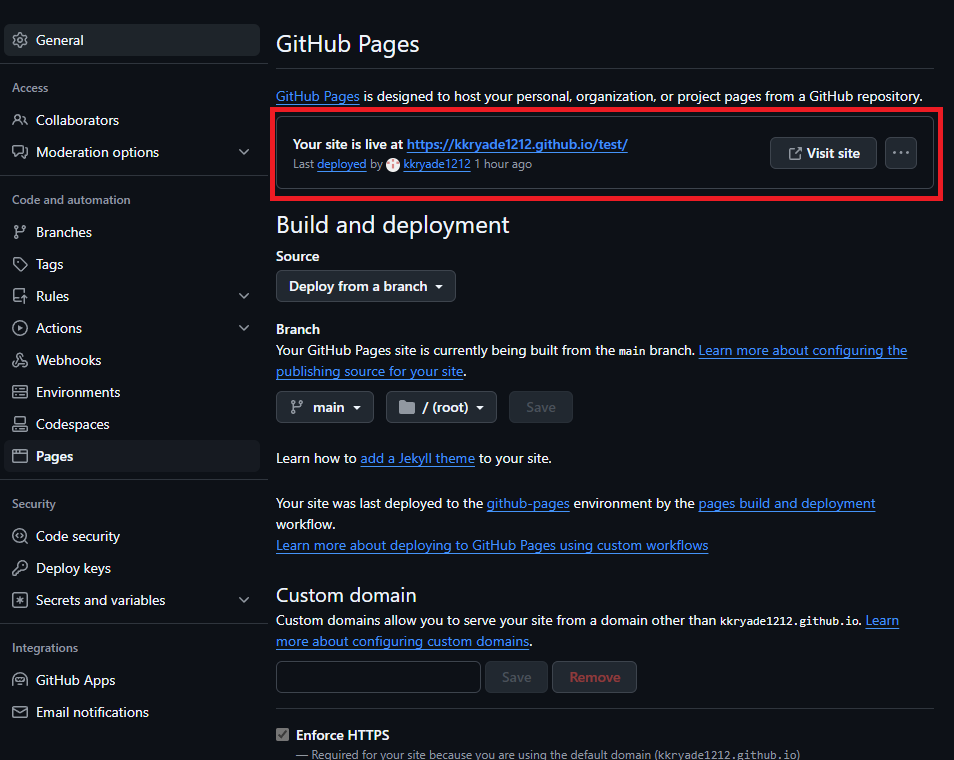The image size is (954, 760).
Task: Click the Environments server icon
Action: (x=20, y=392)
